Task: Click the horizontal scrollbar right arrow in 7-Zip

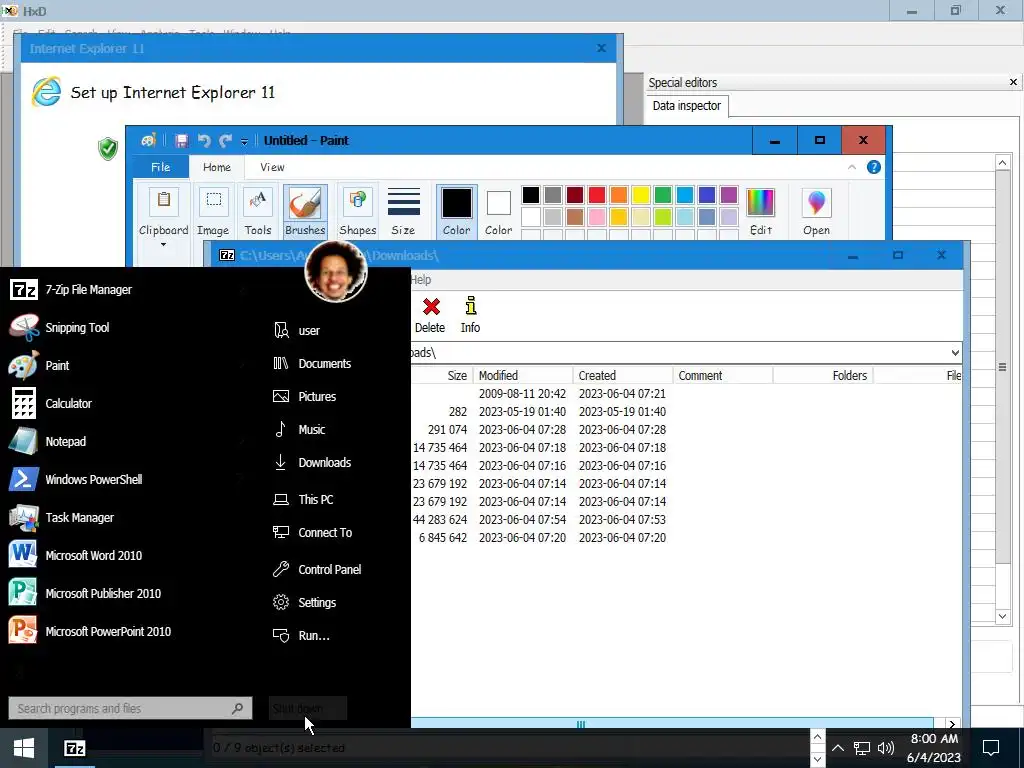Action: click(x=953, y=724)
